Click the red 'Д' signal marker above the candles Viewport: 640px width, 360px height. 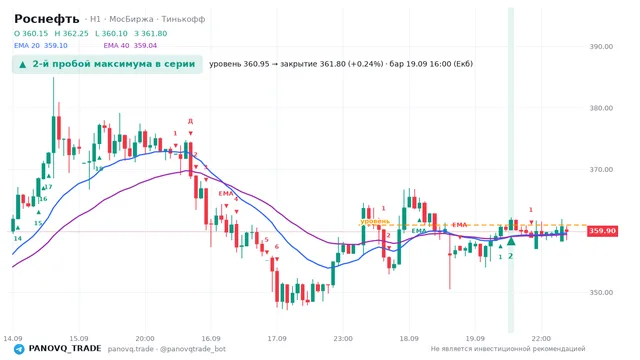[190, 121]
